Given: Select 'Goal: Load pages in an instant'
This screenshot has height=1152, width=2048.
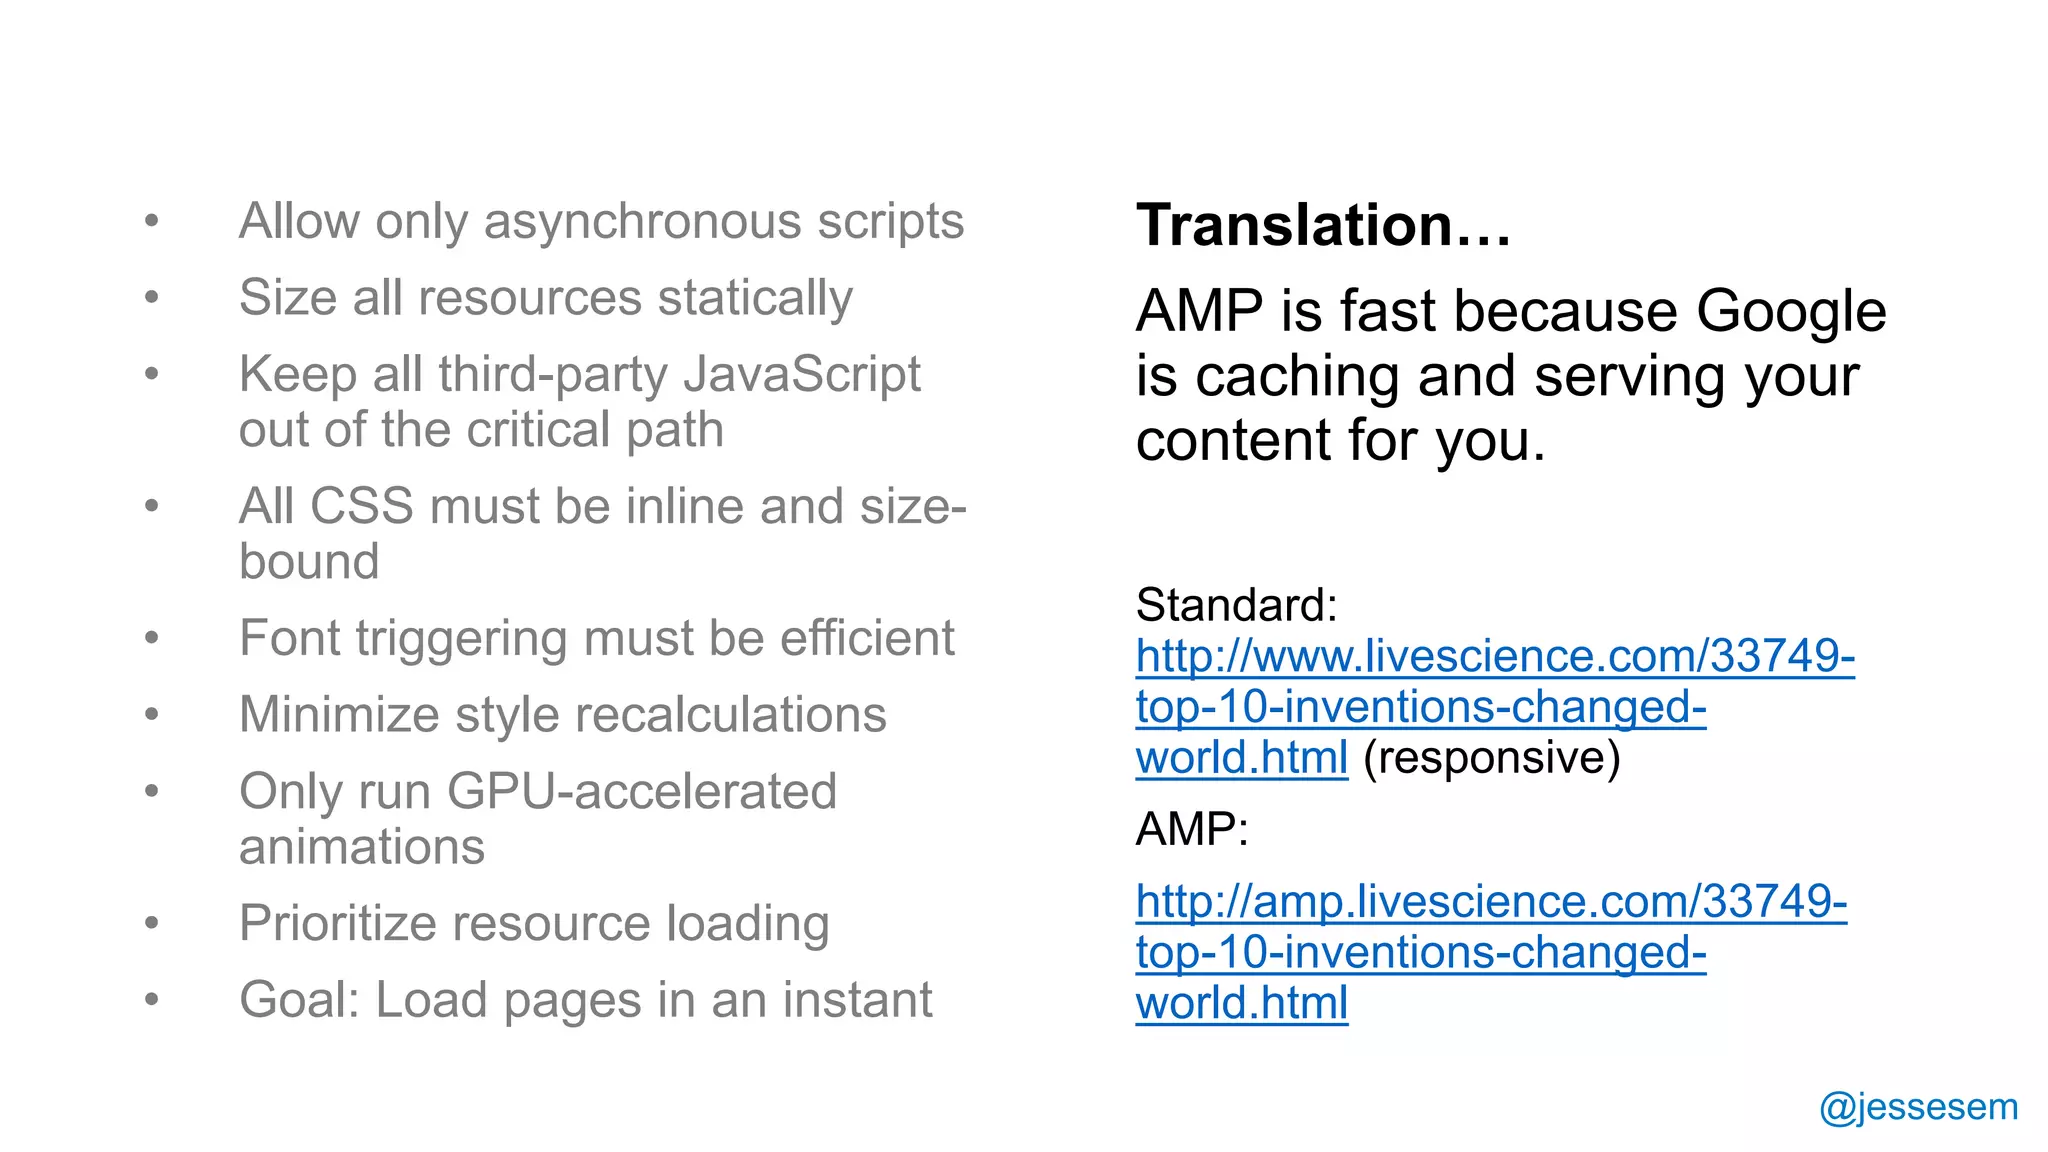Looking at the screenshot, I should pos(586,999).
